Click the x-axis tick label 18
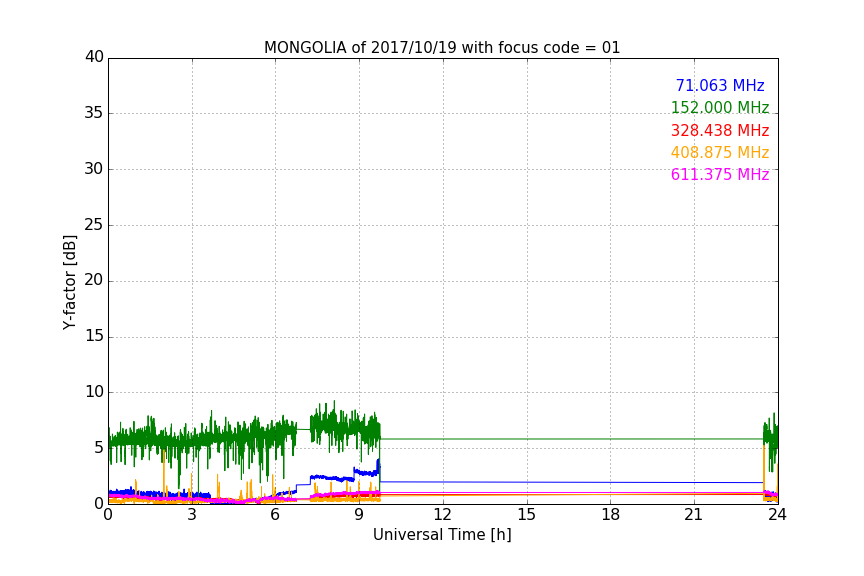The width and height of the screenshot is (864, 576). tap(610, 515)
